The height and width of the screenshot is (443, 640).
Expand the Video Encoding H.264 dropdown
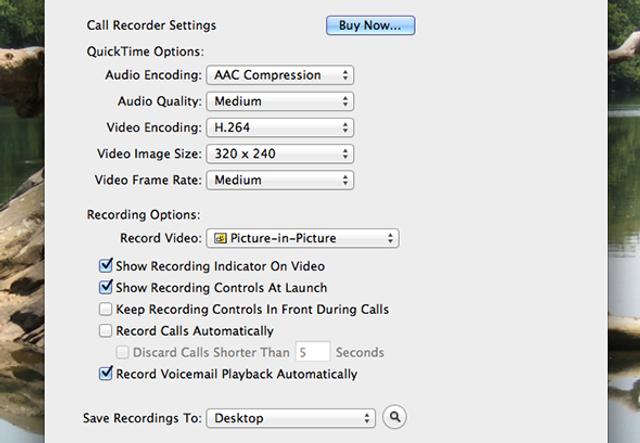click(279, 127)
